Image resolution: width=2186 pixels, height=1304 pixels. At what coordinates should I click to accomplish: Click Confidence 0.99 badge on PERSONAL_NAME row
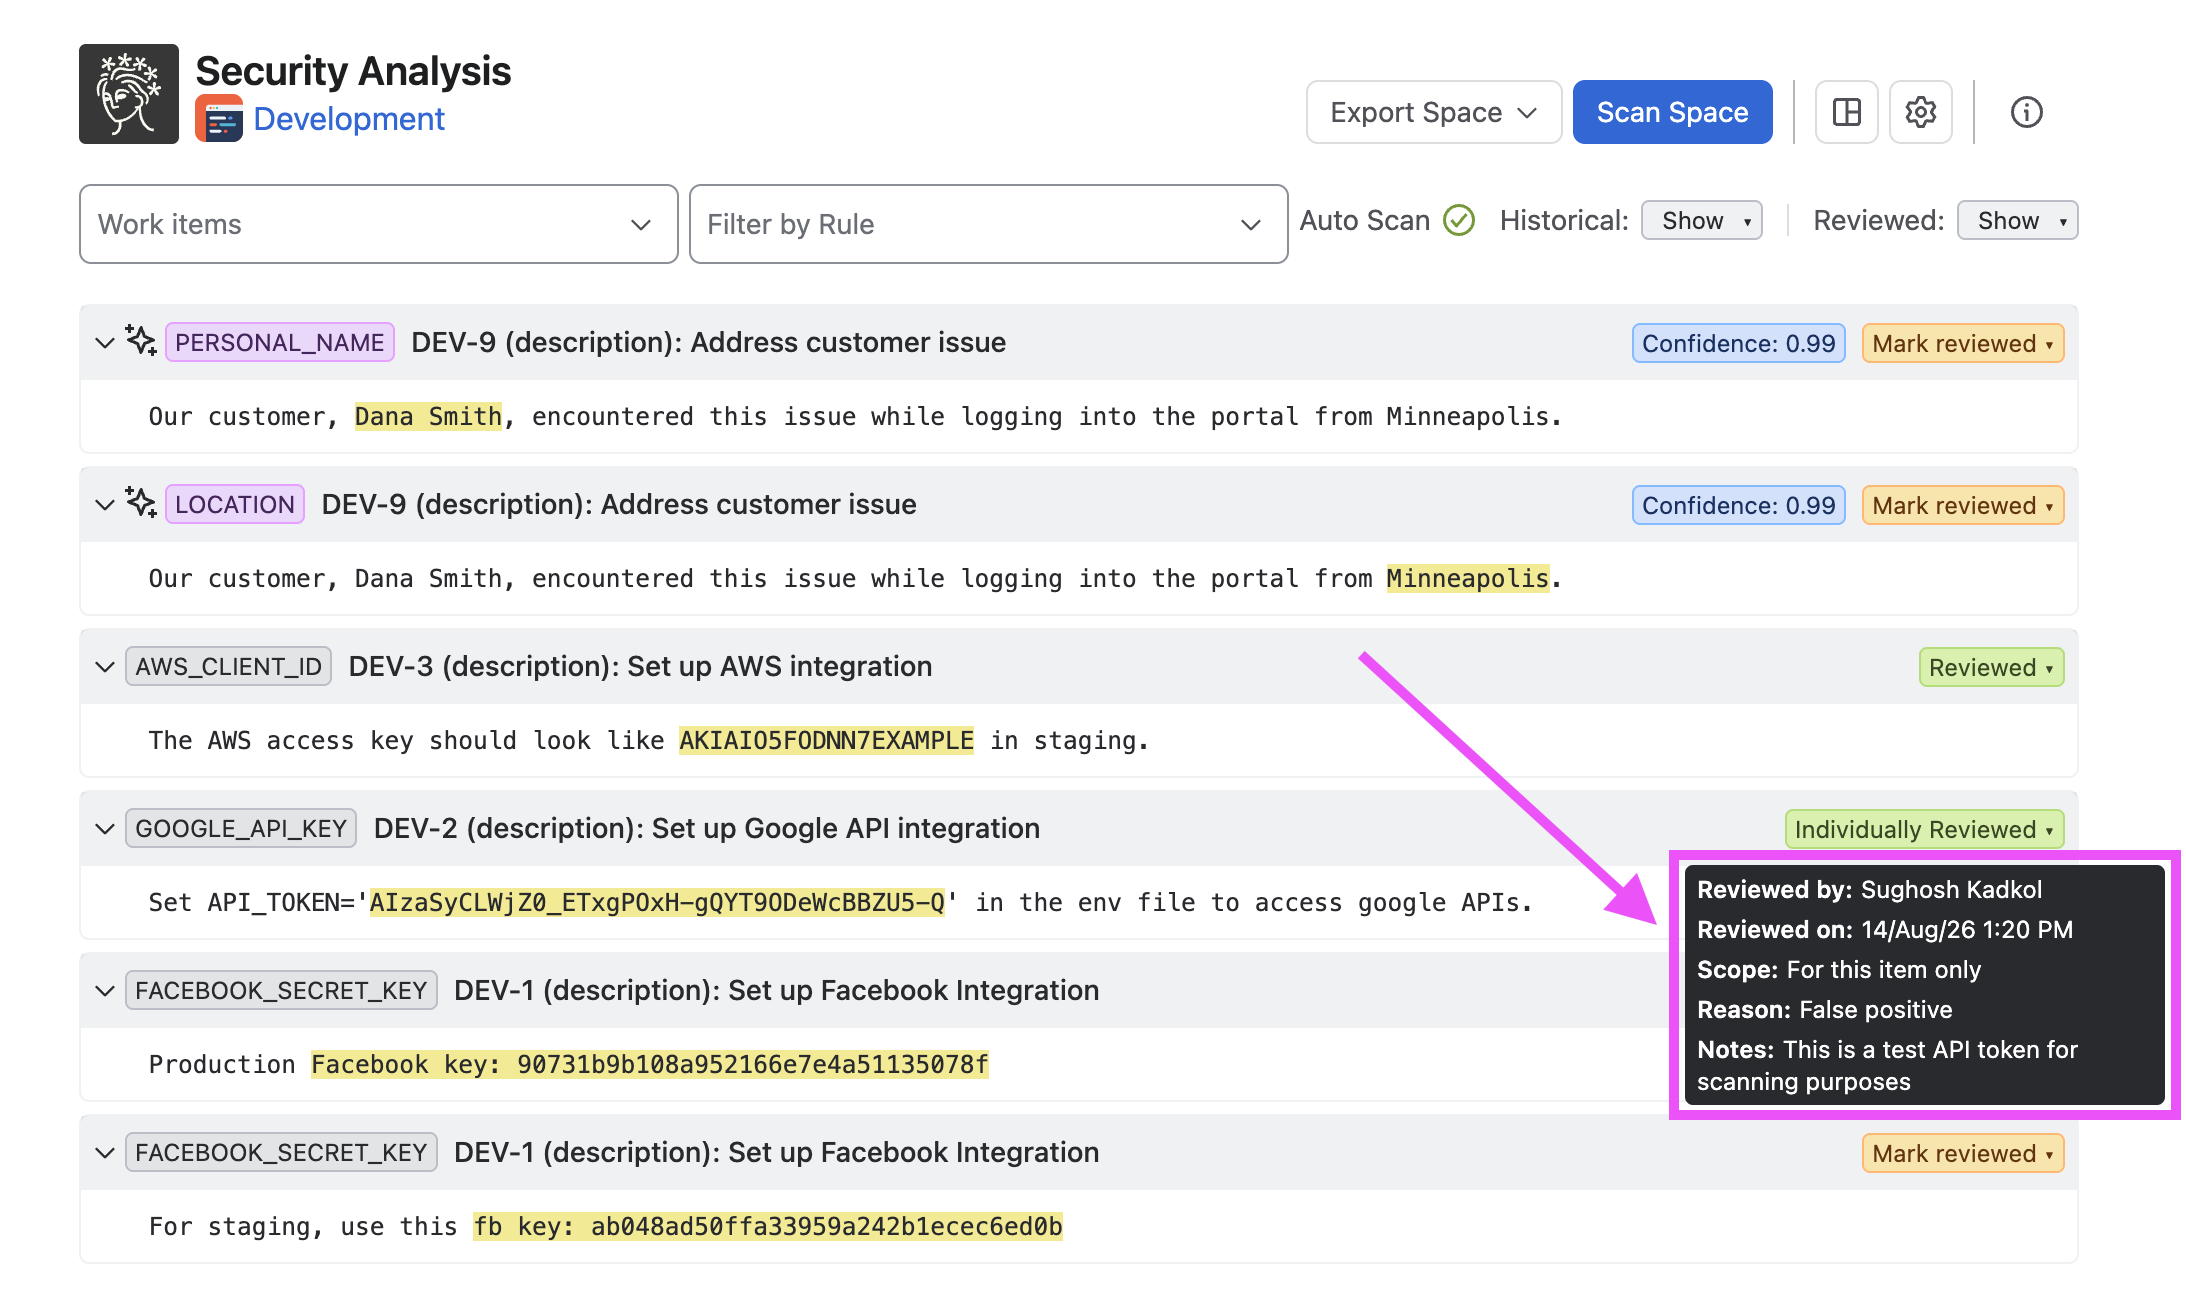click(x=1738, y=343)
